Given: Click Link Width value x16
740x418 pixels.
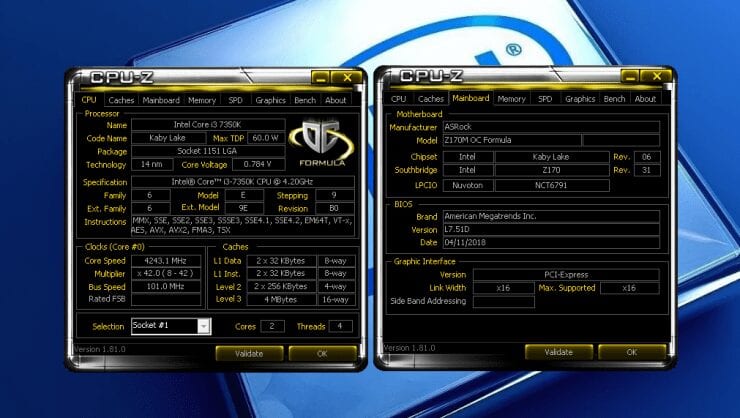Looking at the screenshot, I should click(x=504, y=288).
